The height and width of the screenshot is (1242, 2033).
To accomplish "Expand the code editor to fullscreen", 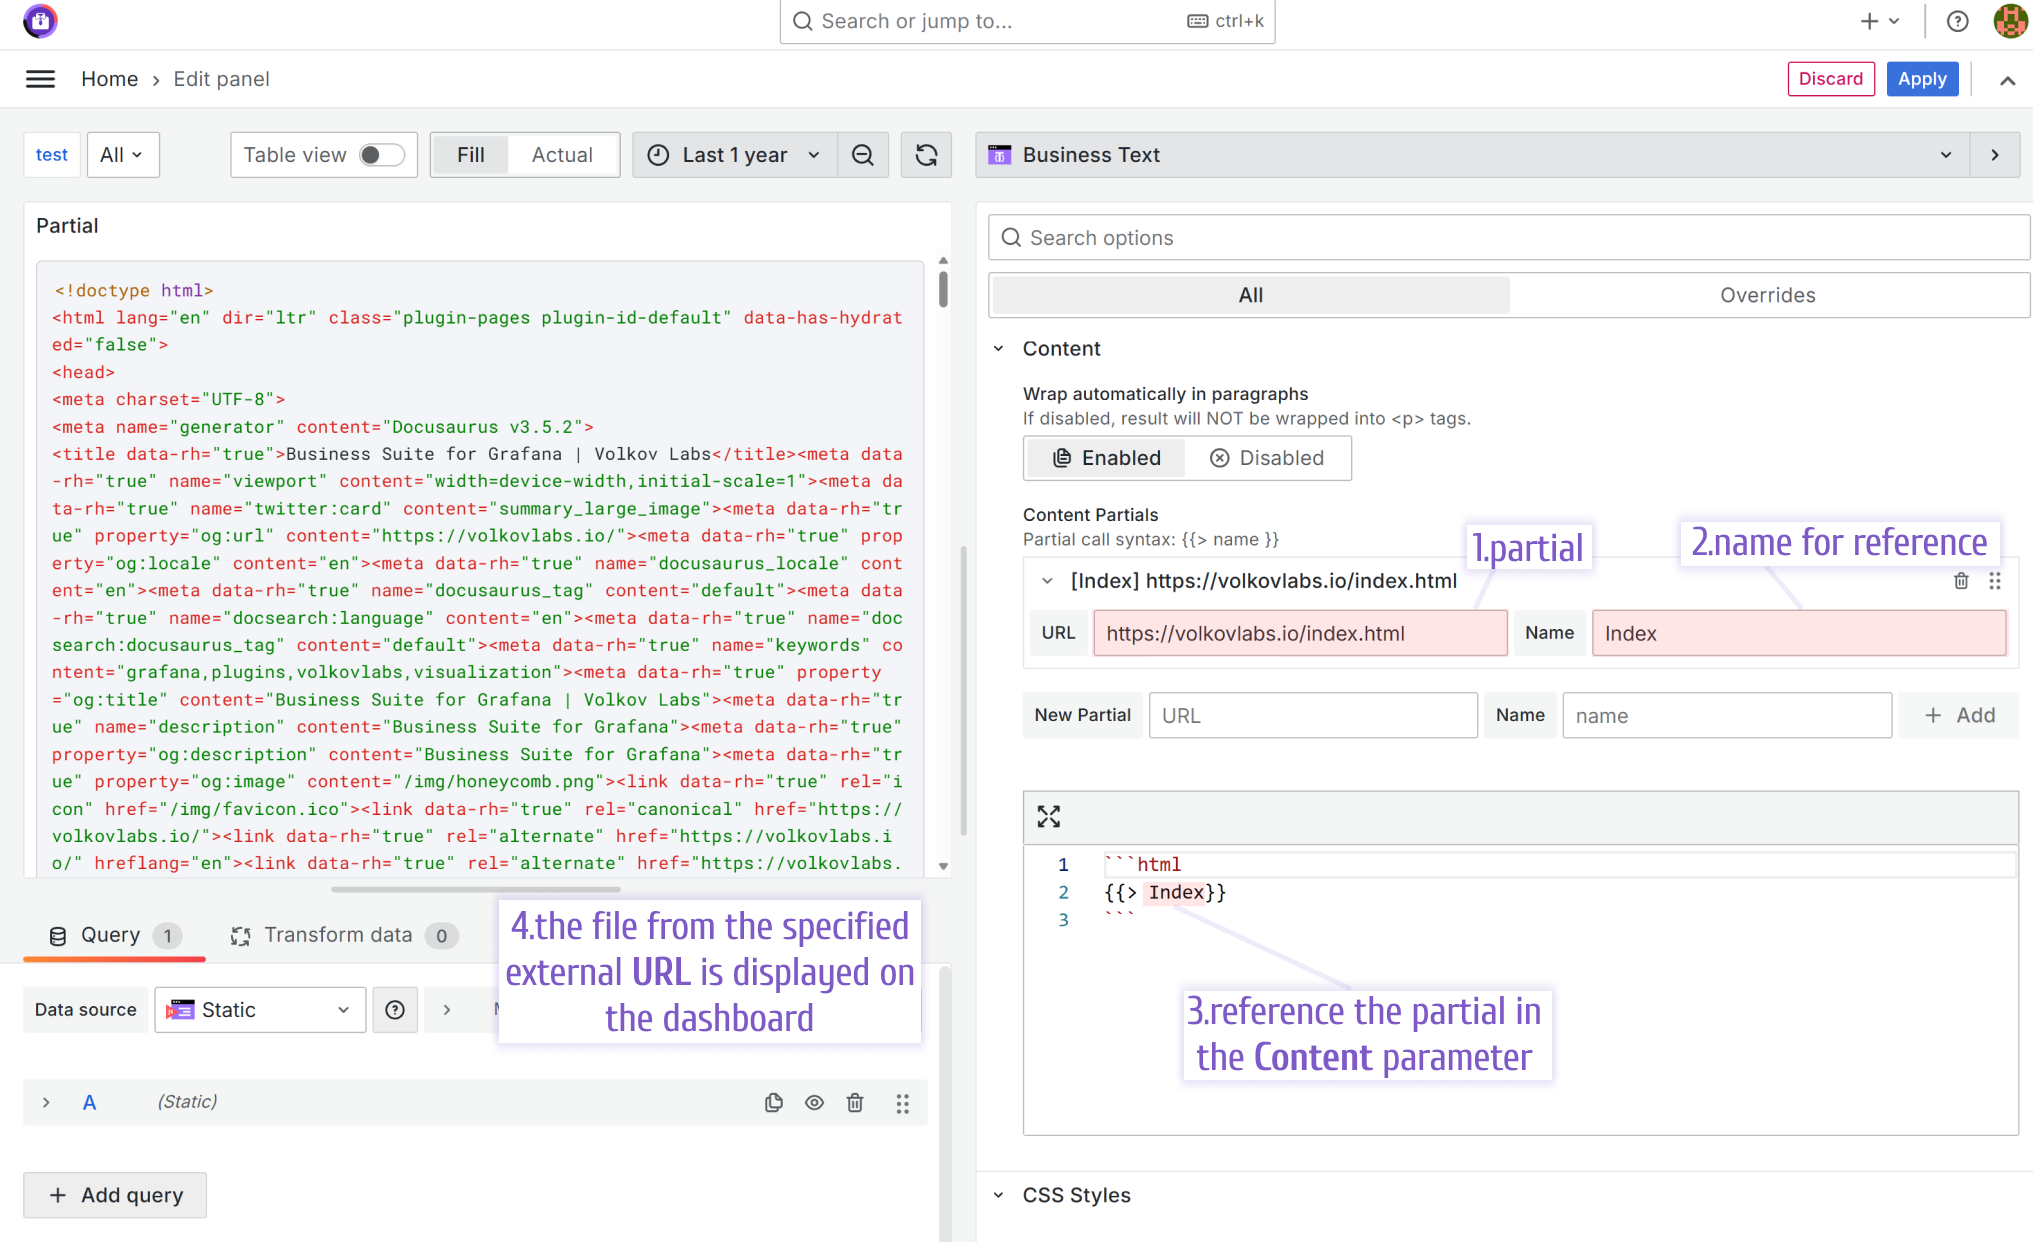I will [1048, 817].
